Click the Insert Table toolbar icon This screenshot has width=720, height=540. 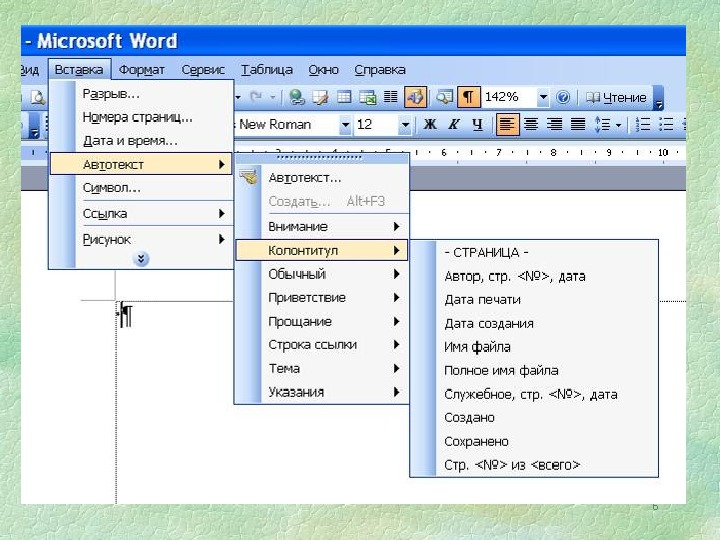[x=343, y=97]
